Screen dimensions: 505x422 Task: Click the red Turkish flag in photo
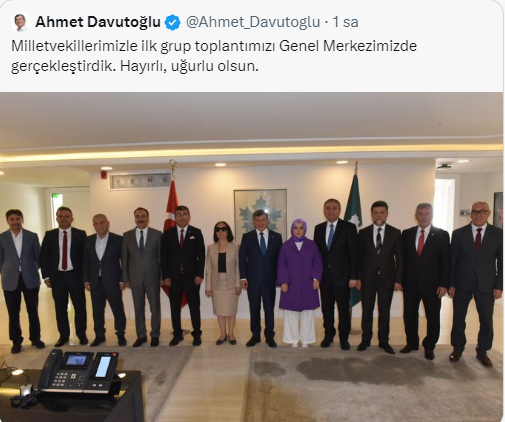[174, 220]
